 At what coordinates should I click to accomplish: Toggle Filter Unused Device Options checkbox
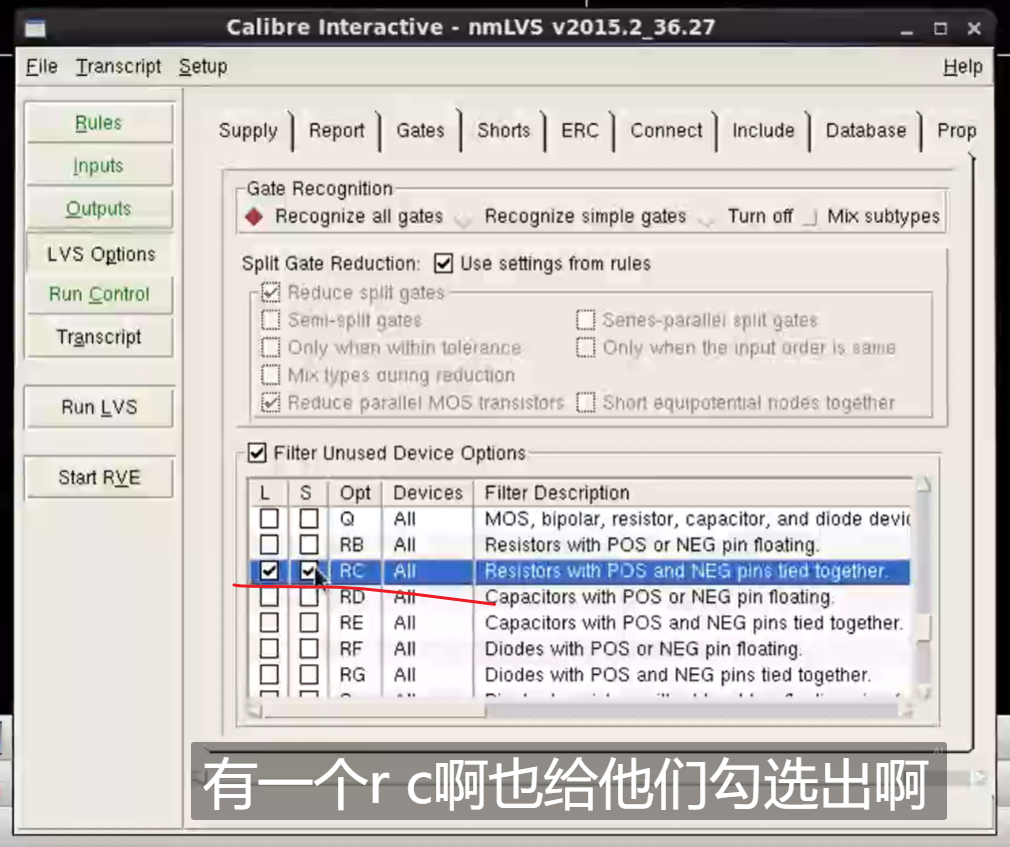[257, 453]
